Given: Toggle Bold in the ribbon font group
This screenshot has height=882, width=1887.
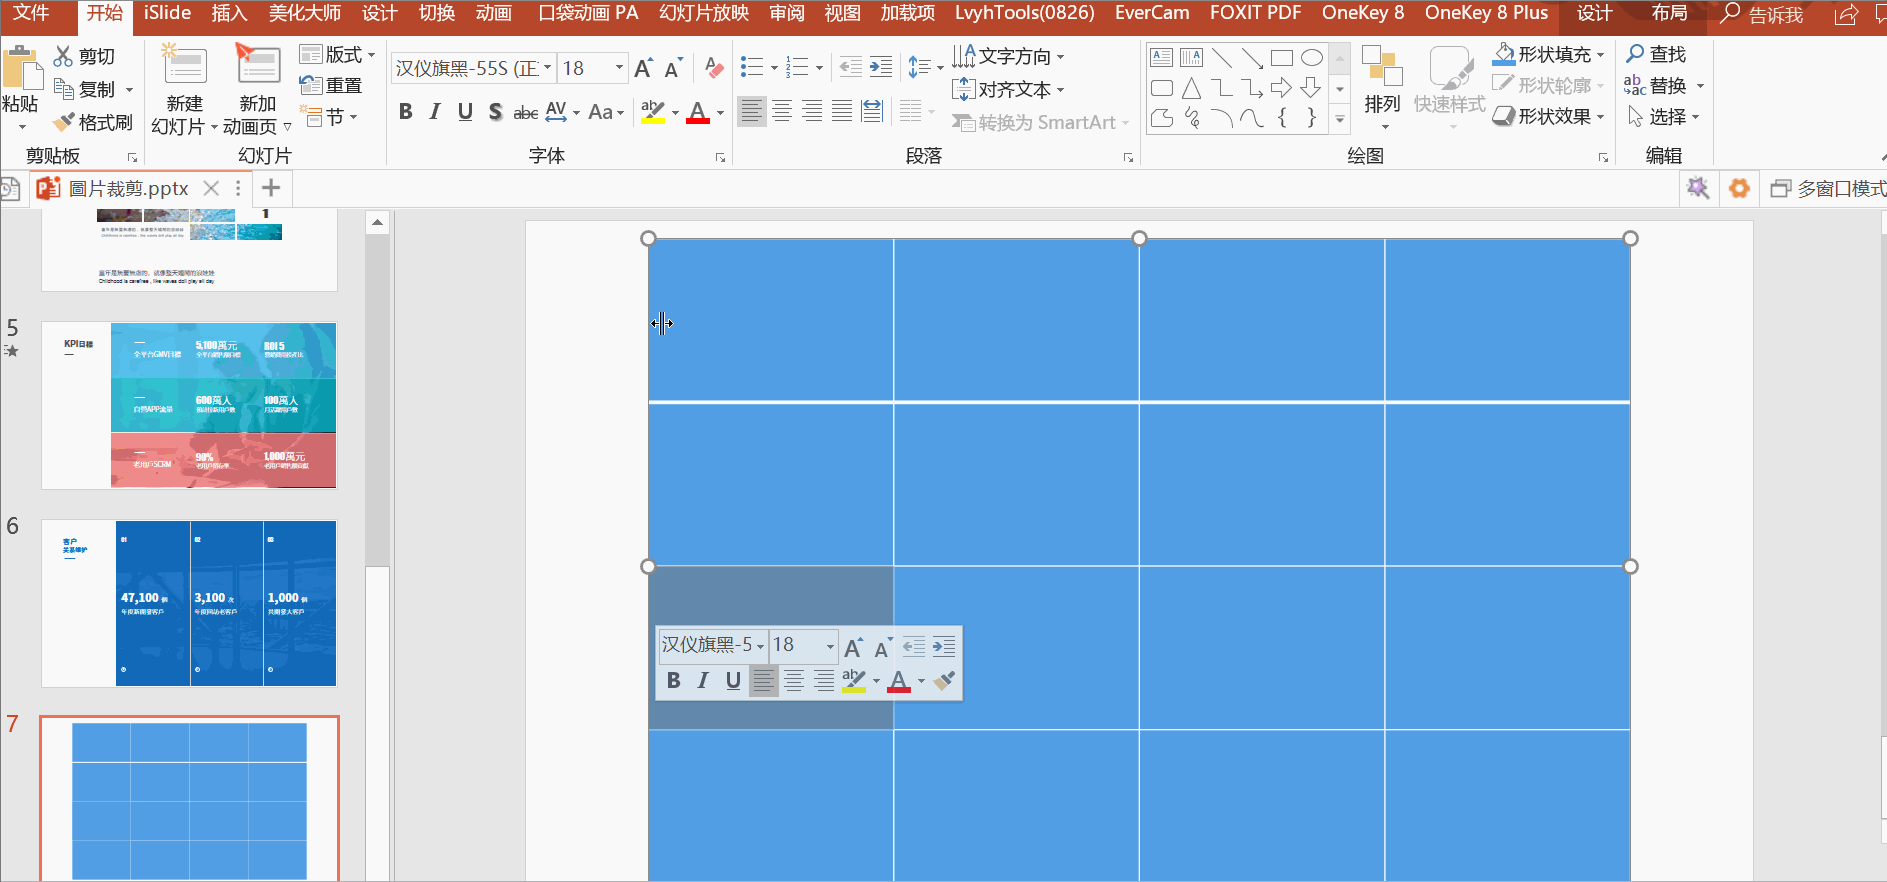Looking at the screenshot, I should [x=405, y=112].
